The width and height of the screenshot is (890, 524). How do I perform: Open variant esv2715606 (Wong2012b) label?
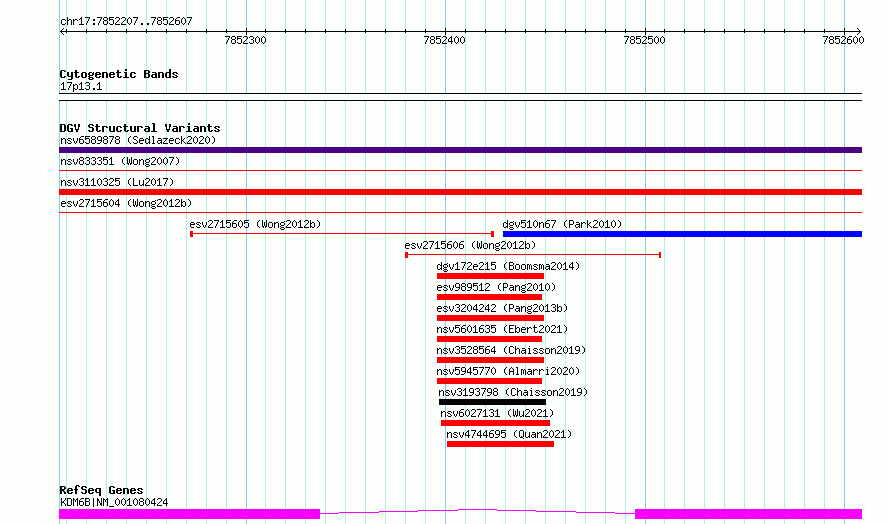(470, 245)
